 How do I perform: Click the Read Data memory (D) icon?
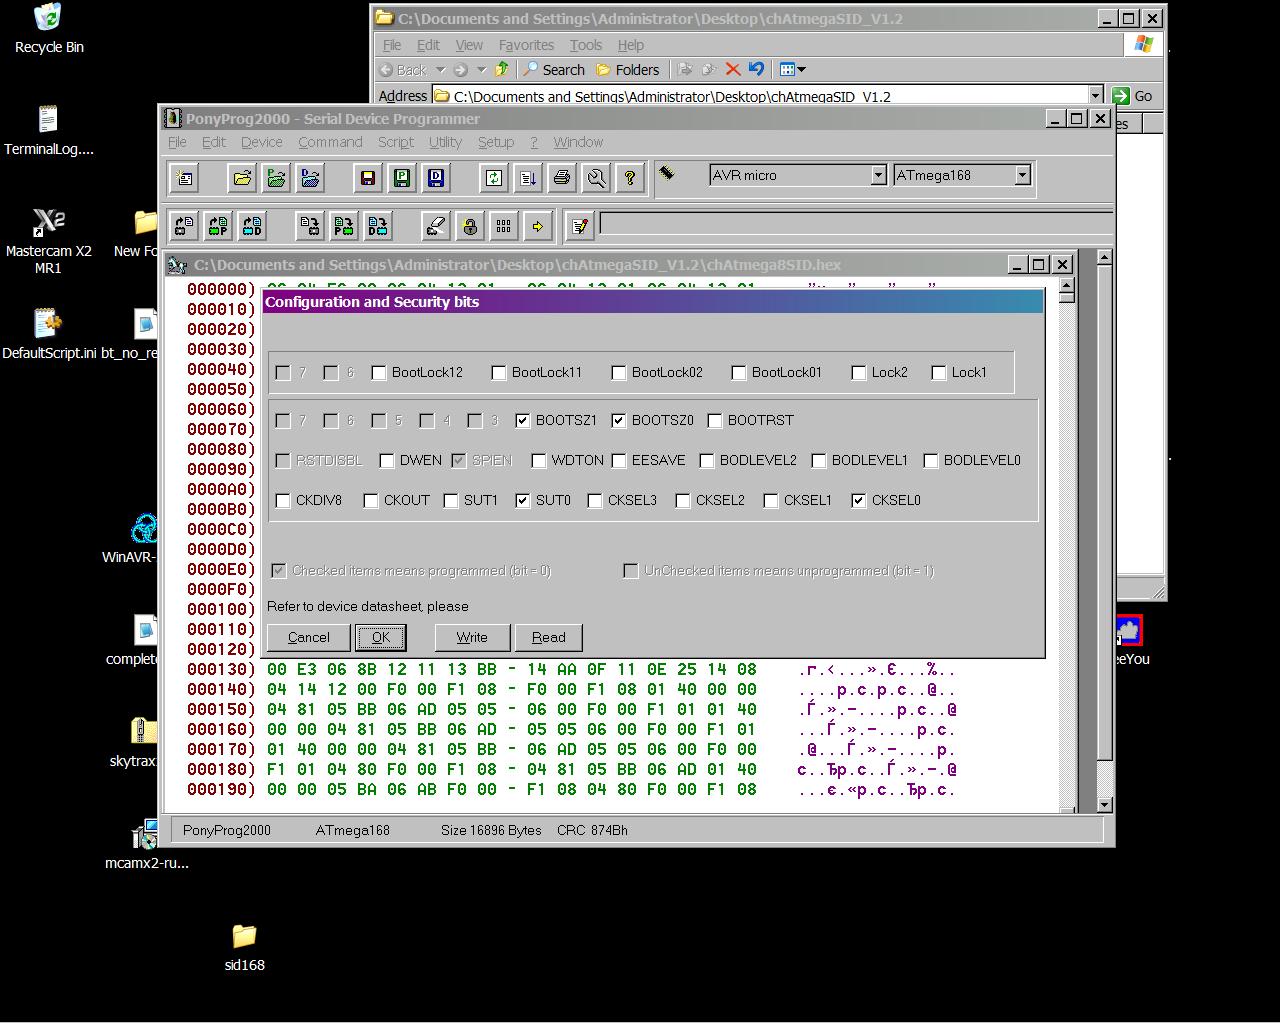click(x=252, y=226)
